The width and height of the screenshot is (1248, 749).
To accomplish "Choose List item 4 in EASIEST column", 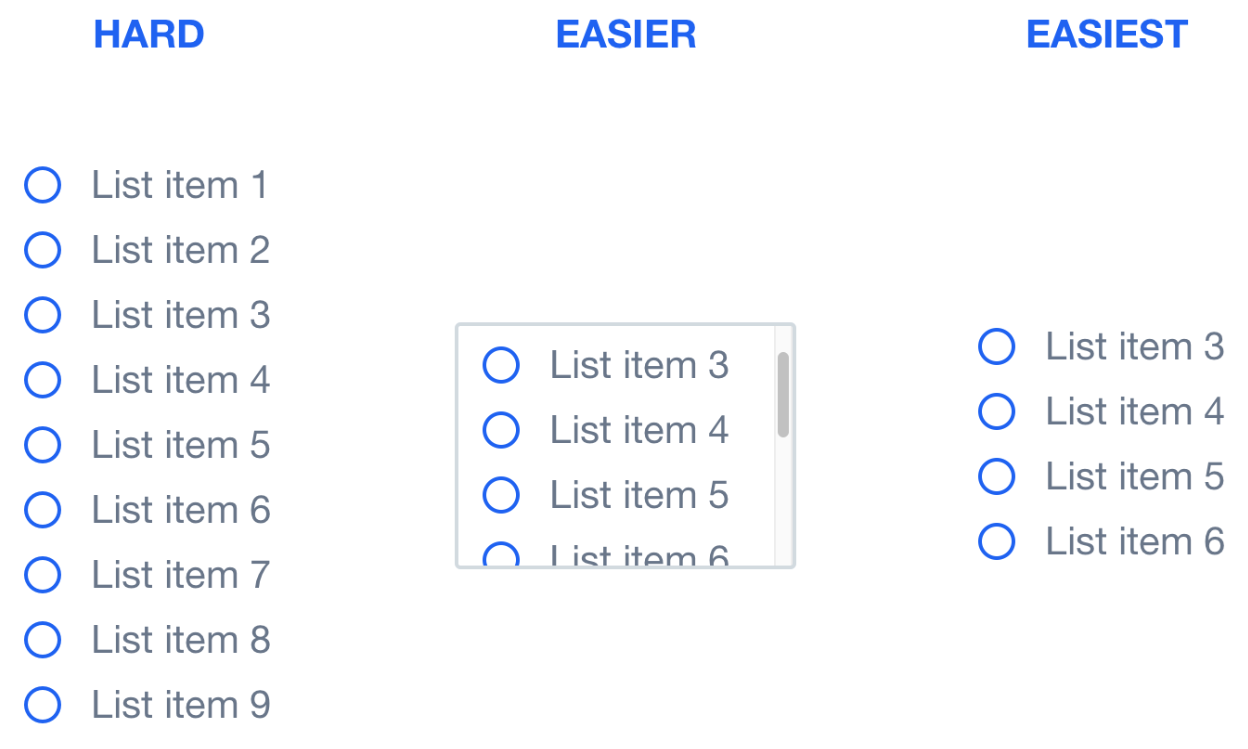I will click(997, 412).
